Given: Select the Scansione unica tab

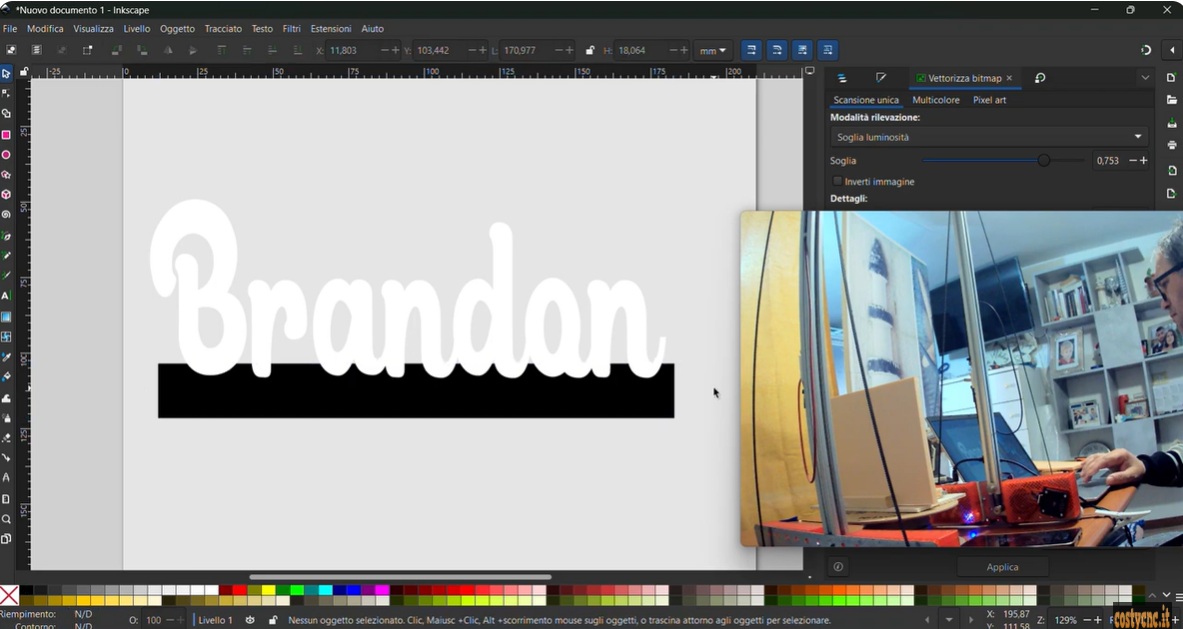Looking at the screenshot, I should coord(866,100).
